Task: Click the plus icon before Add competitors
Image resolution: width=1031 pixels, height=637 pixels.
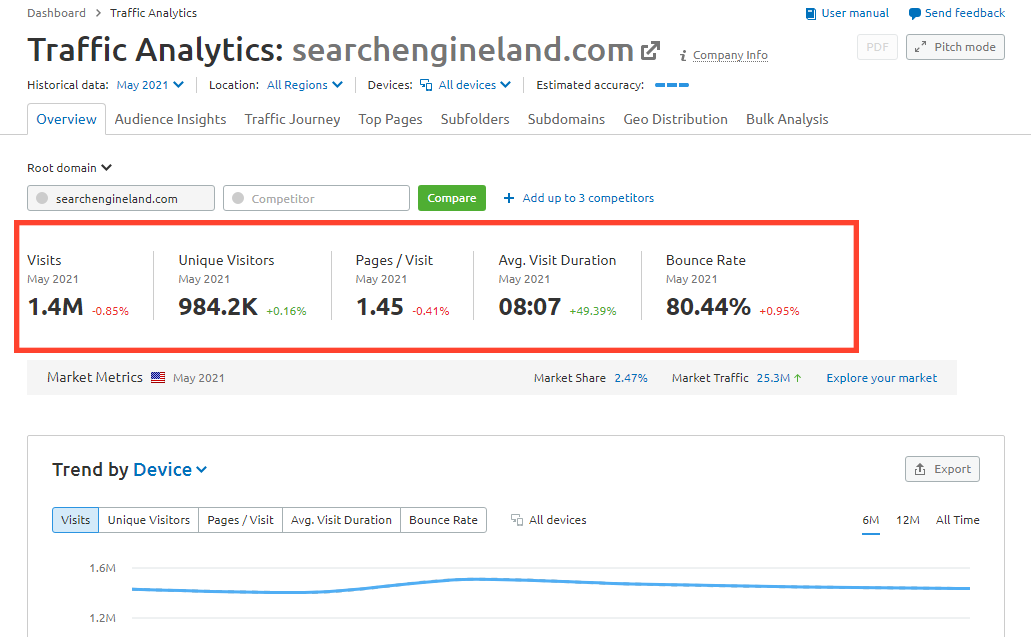Action: pos(509,198)
